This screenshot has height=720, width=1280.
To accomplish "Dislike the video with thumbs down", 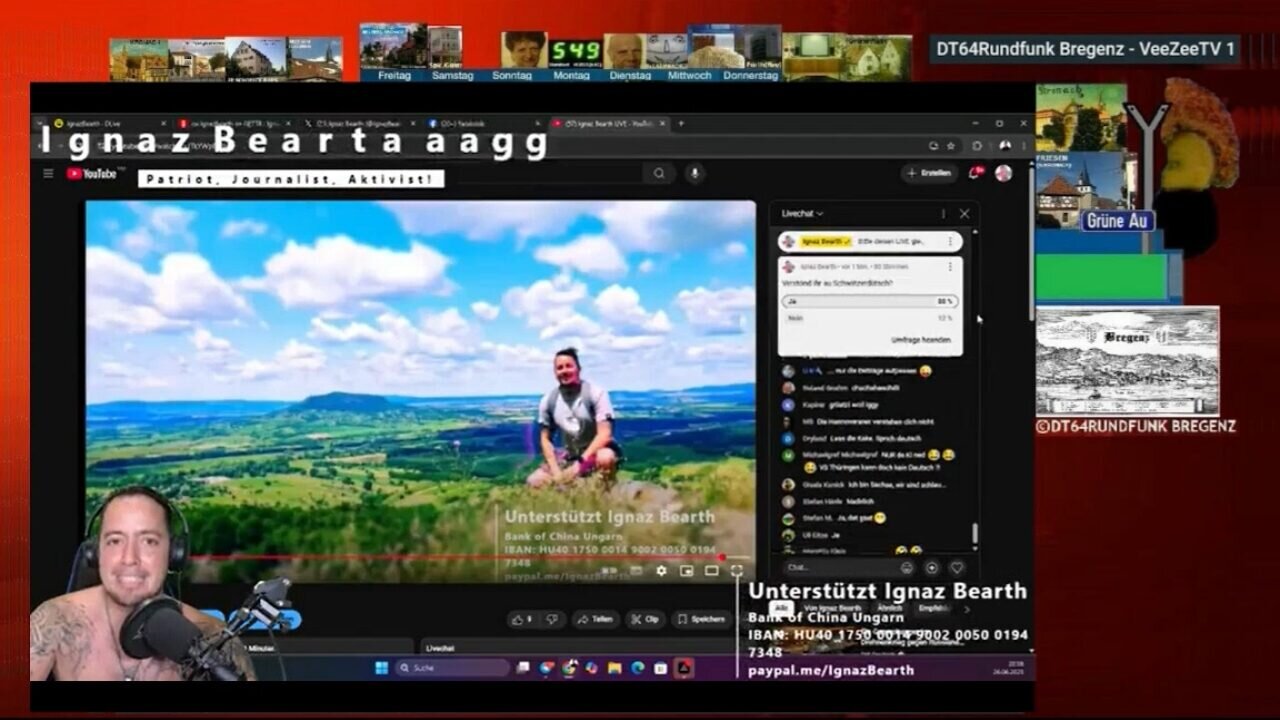I will tap(552, 619).
